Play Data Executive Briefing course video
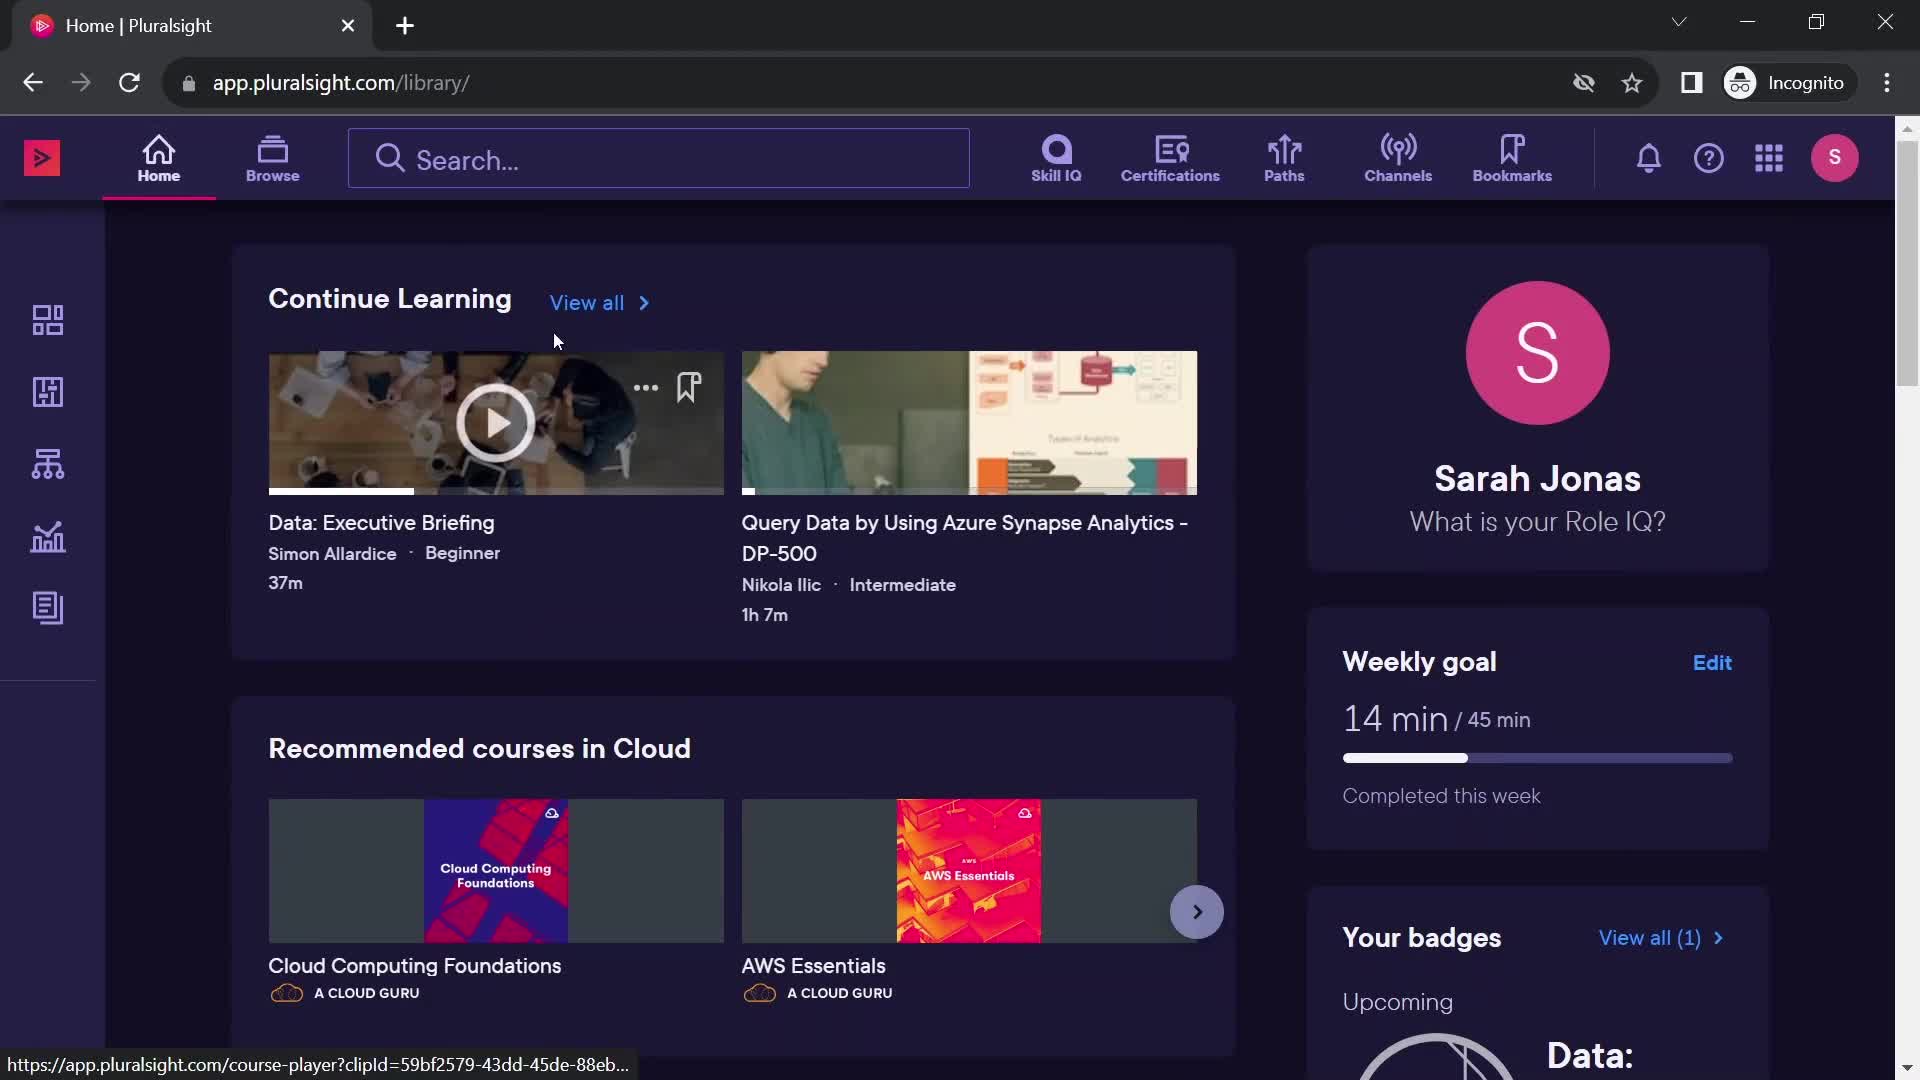 (x=496, y=422)
